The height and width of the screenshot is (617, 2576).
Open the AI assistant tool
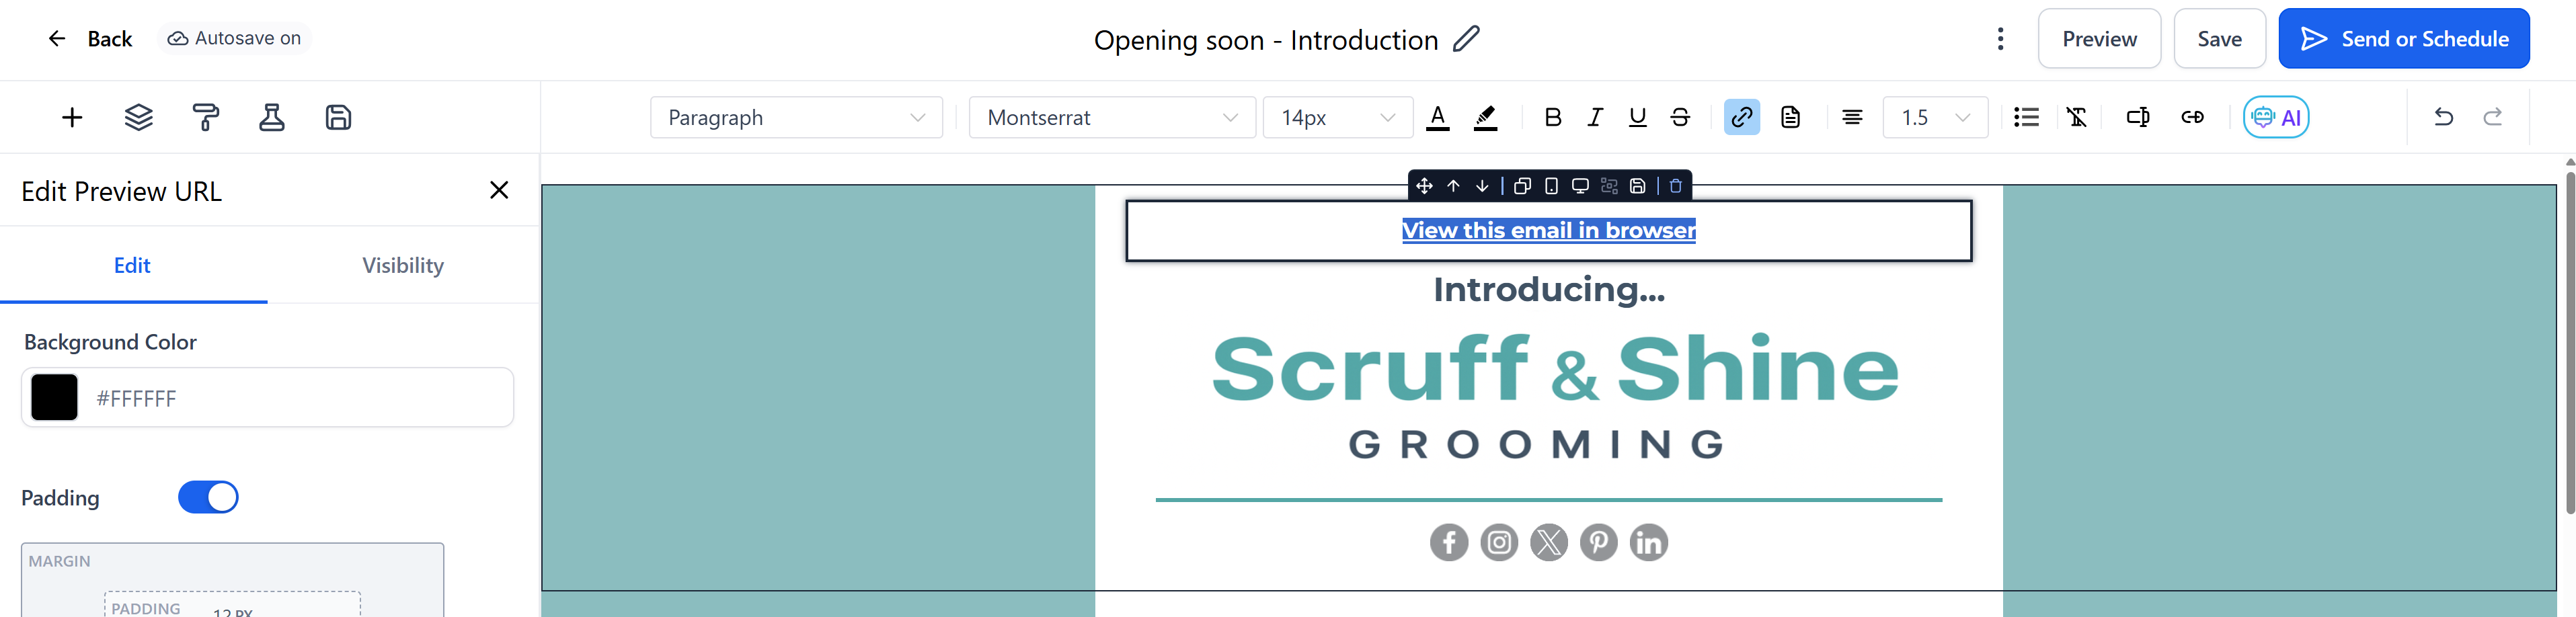[x=2276, y=117]
